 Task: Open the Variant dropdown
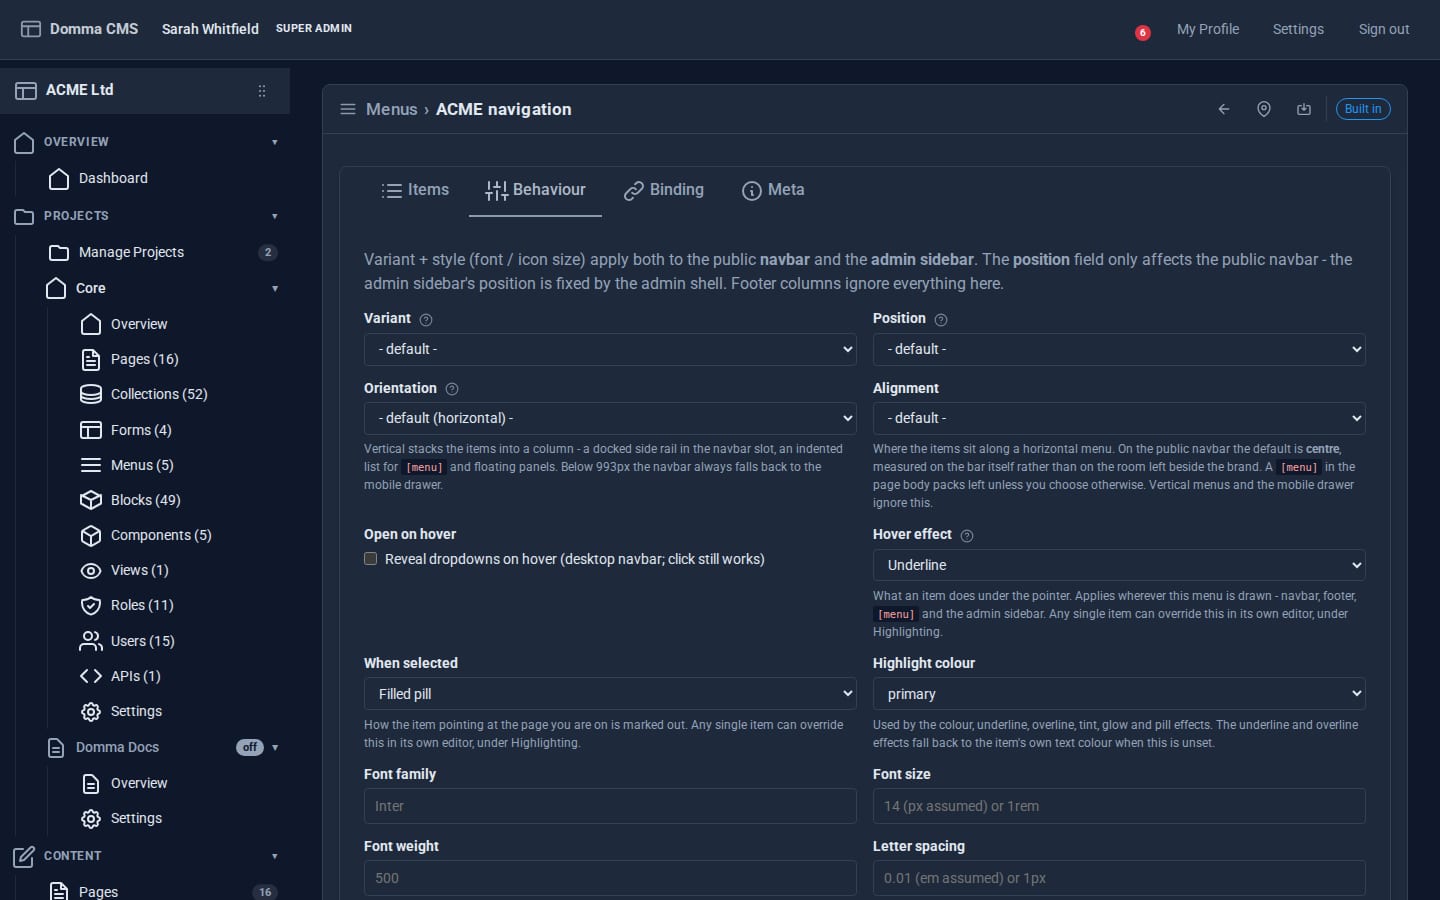tap(610, 349)
